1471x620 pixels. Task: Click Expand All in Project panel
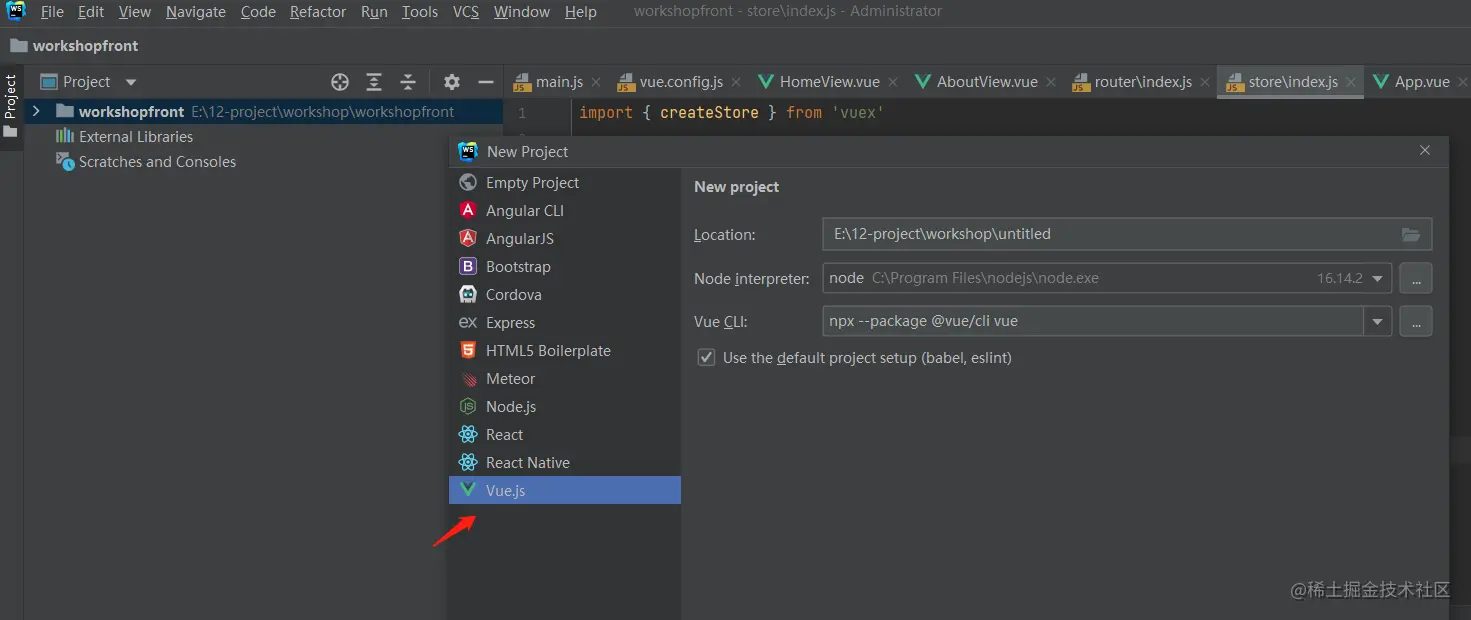click(x=374, y=82)
